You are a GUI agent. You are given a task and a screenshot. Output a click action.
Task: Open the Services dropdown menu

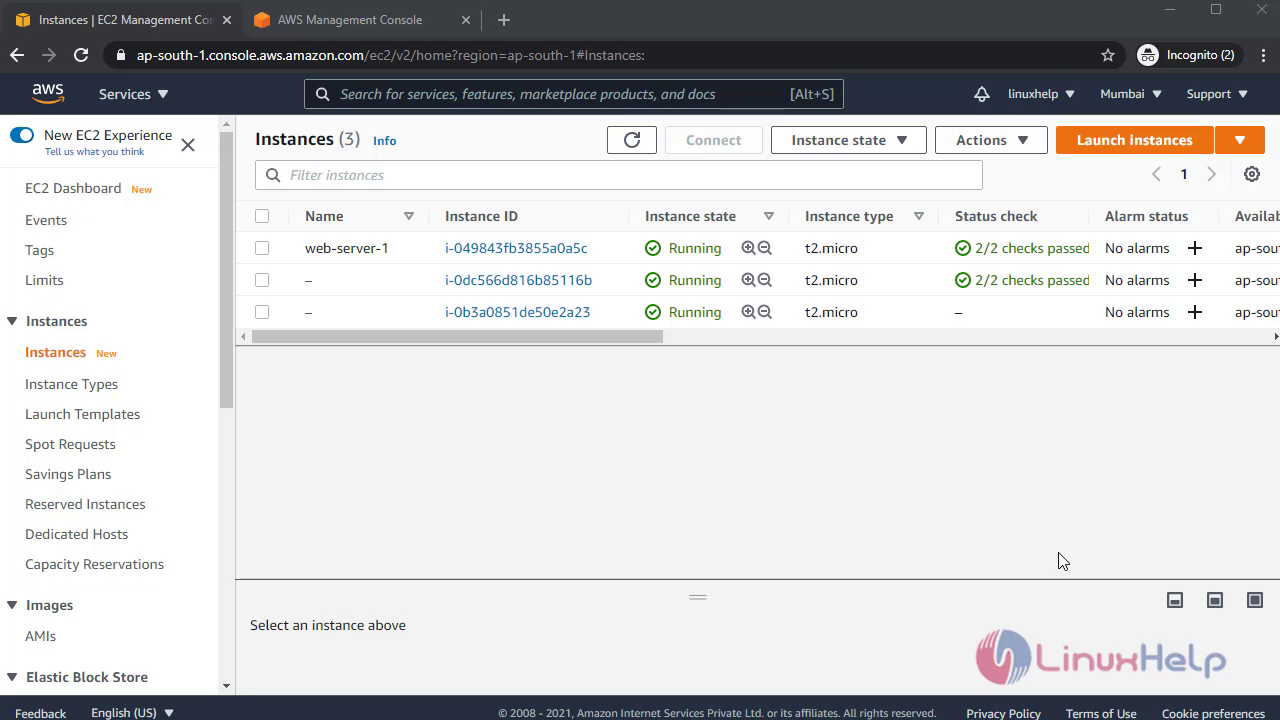coord(133,94)
